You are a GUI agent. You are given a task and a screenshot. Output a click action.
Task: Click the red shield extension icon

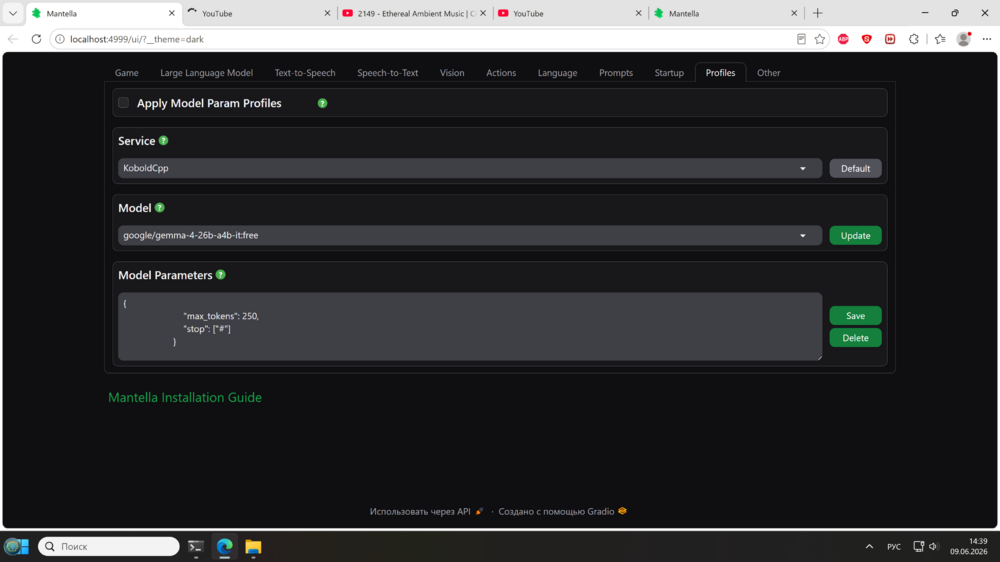[867, 39]
